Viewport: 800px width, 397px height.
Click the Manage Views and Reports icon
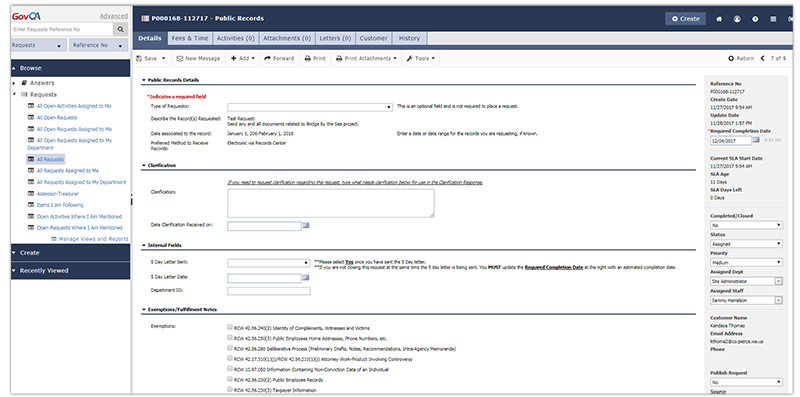click(x=54, y=239)
